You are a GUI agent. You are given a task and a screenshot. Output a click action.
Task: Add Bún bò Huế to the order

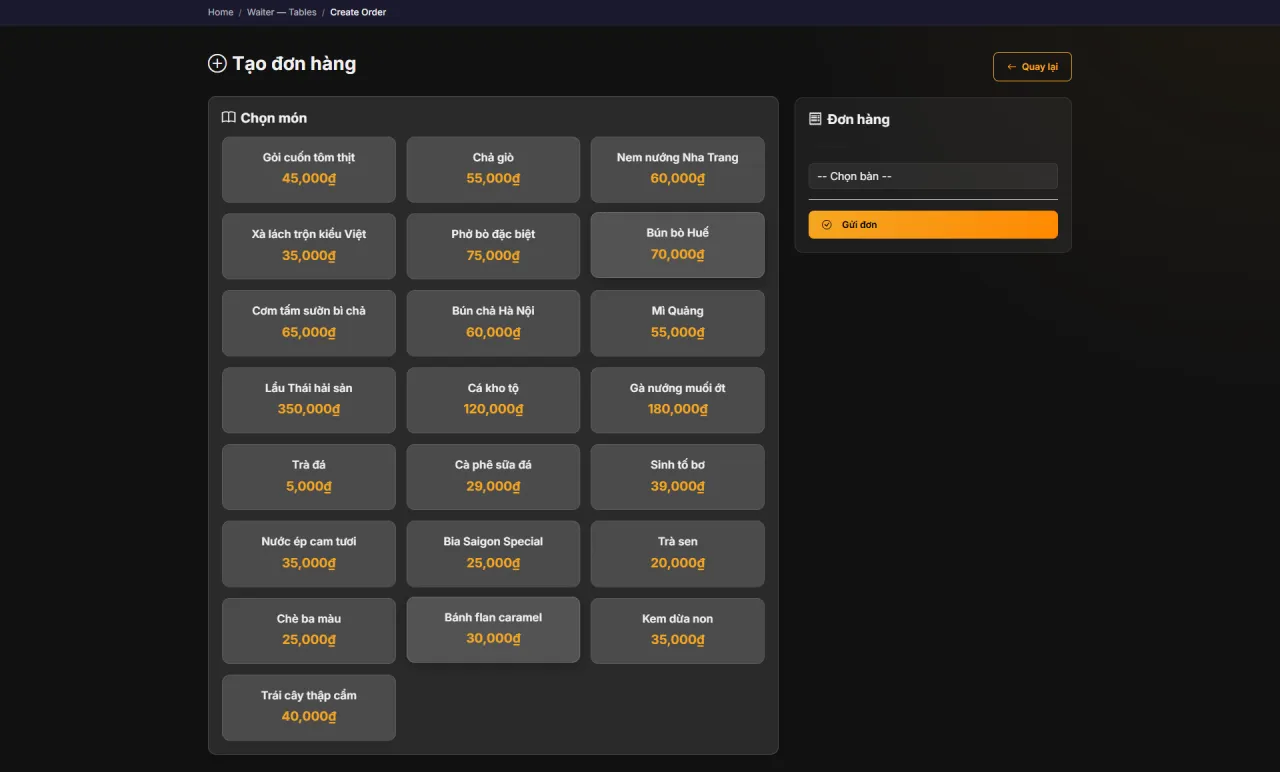678,245
